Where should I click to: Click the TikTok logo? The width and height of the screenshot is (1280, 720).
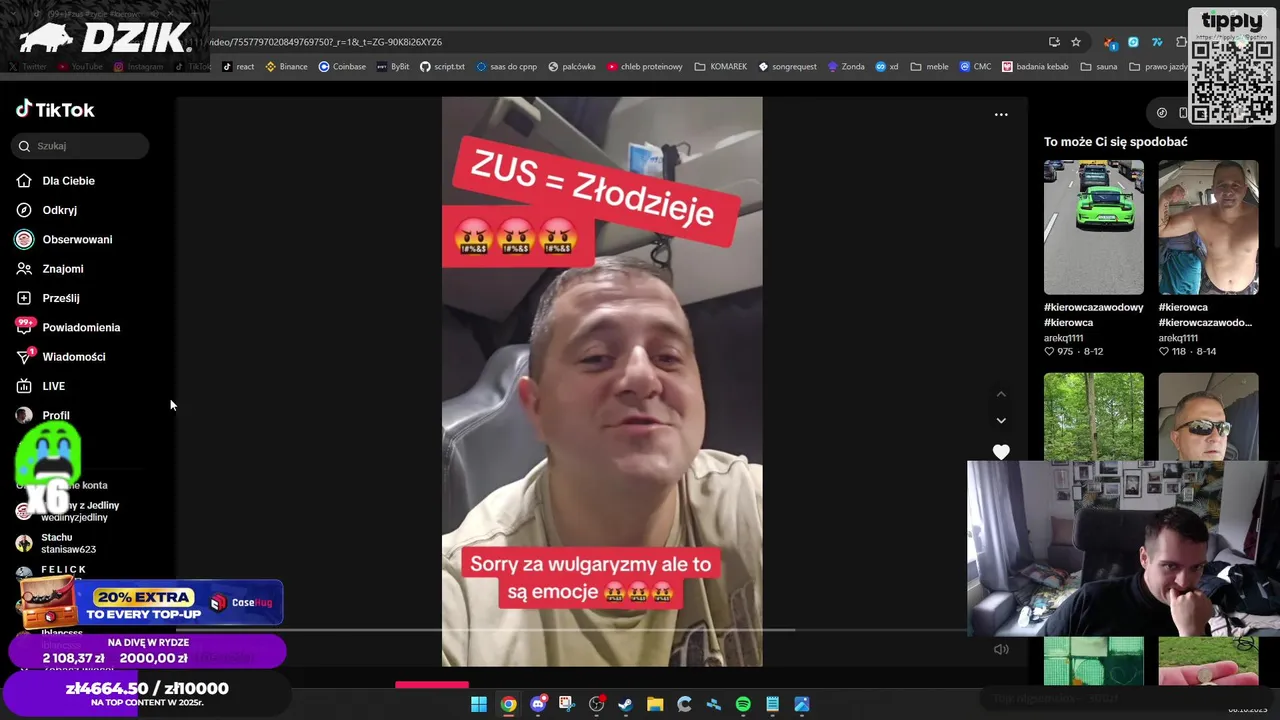tap(55, 110)
